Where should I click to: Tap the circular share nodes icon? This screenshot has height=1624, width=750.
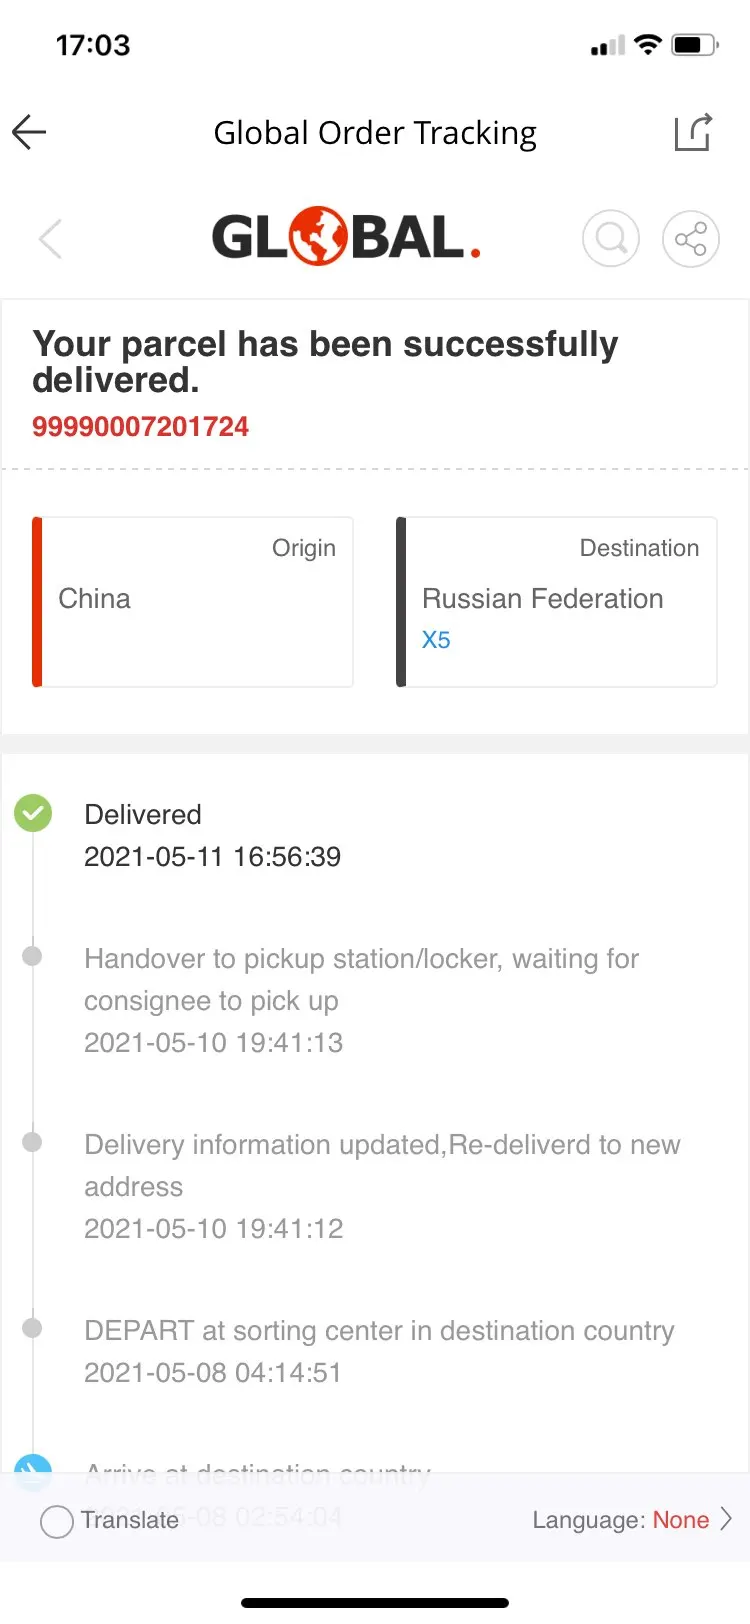(691, 239)
